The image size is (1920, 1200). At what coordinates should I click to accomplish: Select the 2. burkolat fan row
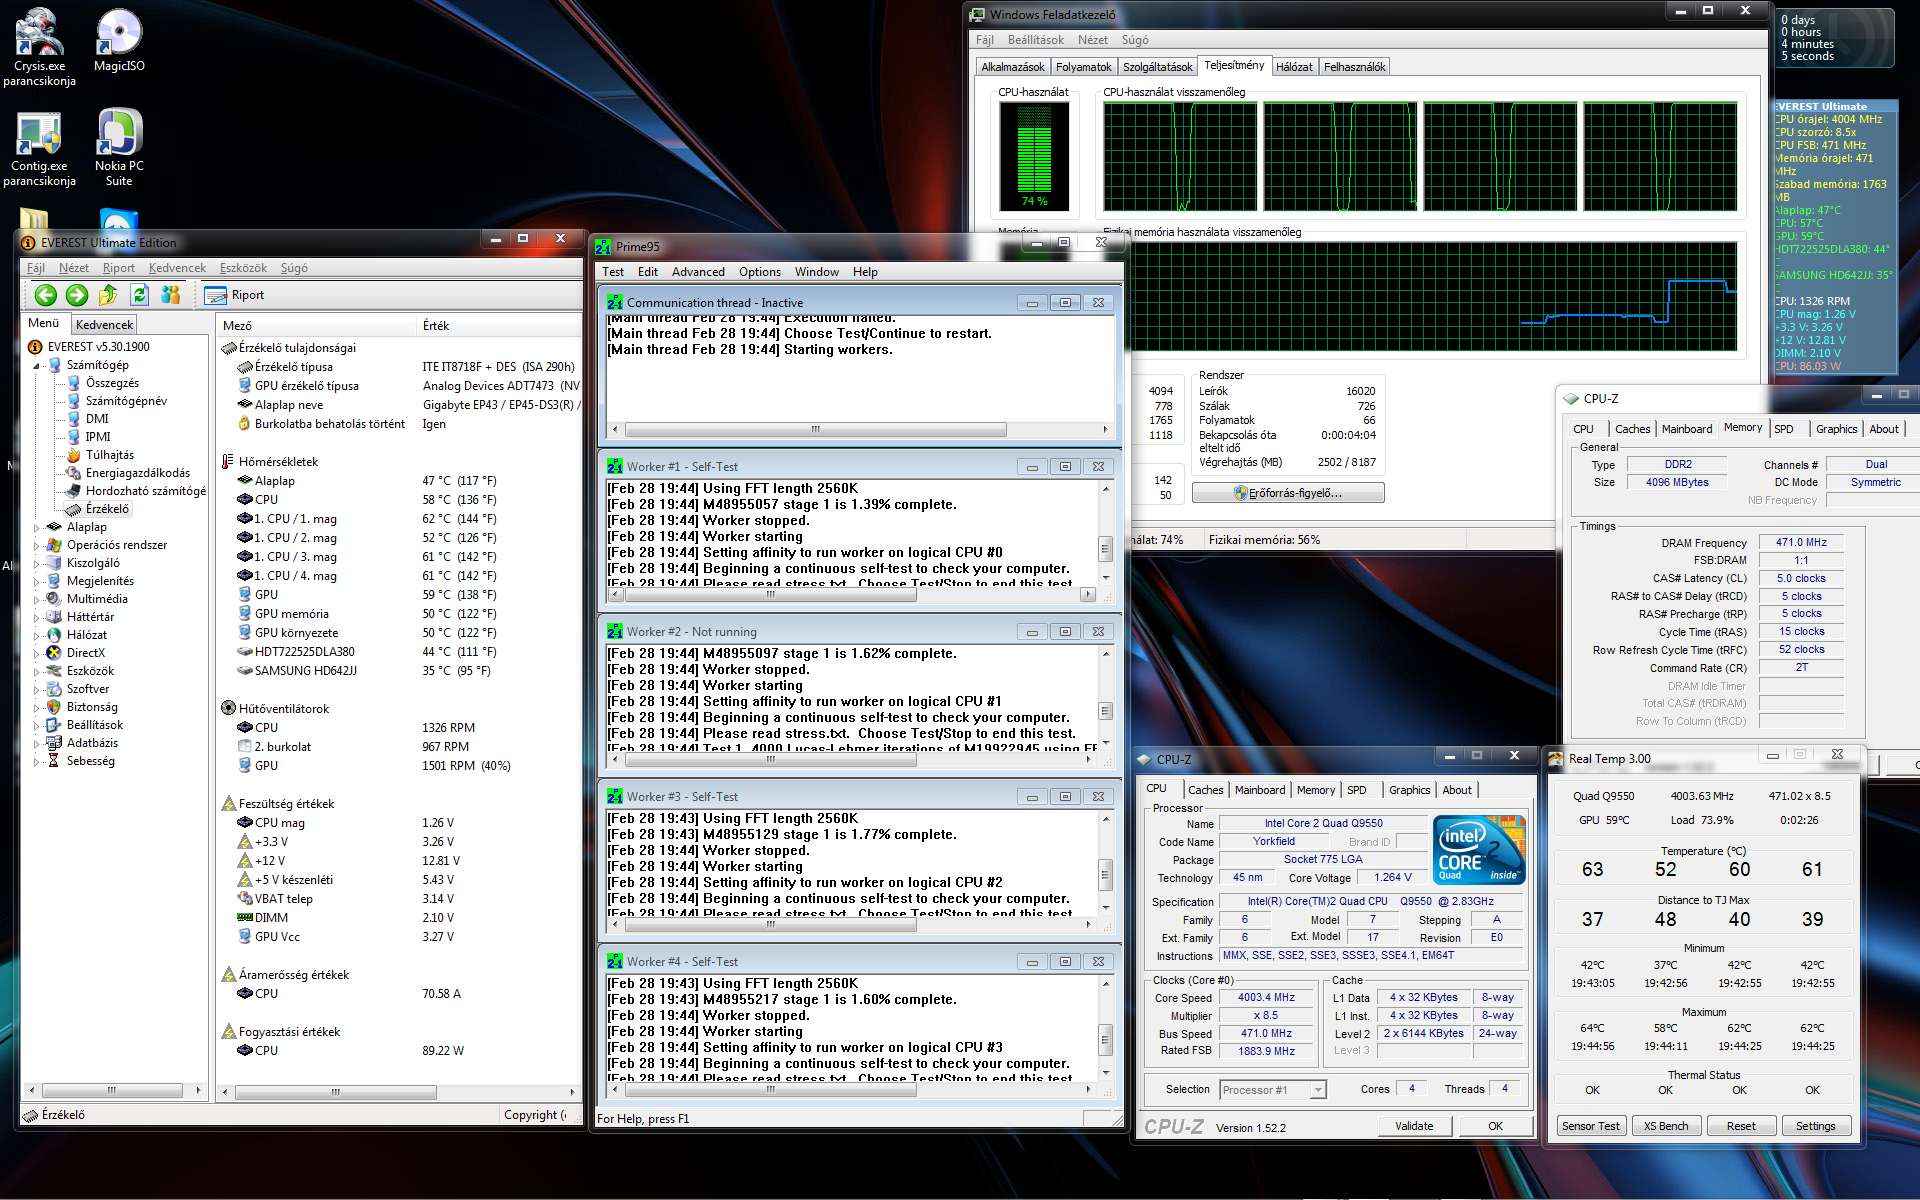[400, 747]
